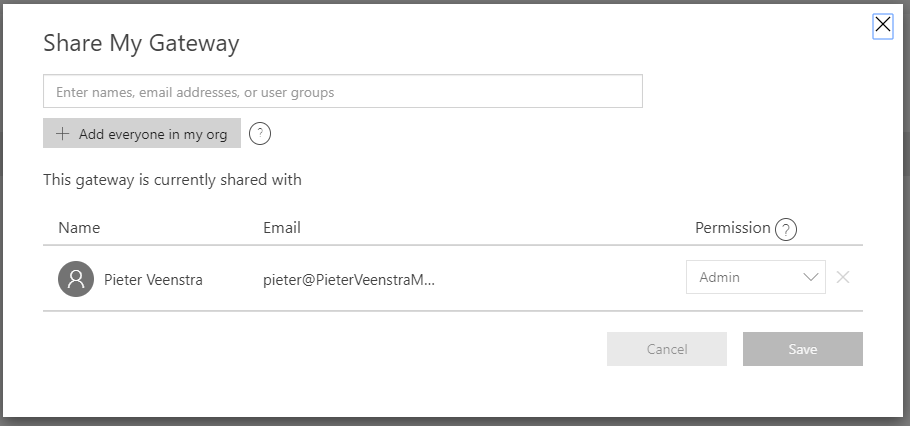Open the Admin permission dropdown
This screenshot has width=910, height=426.
756,277
